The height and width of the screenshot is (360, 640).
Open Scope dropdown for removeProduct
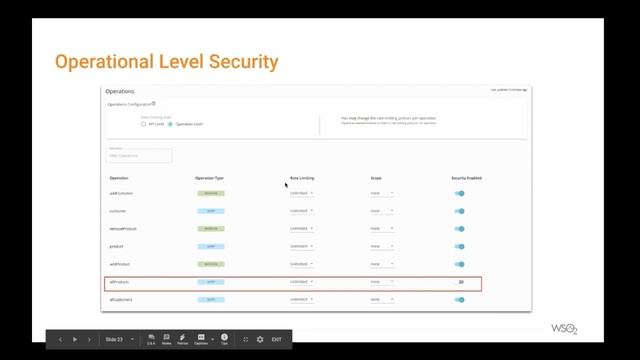[x=382, y=229]
